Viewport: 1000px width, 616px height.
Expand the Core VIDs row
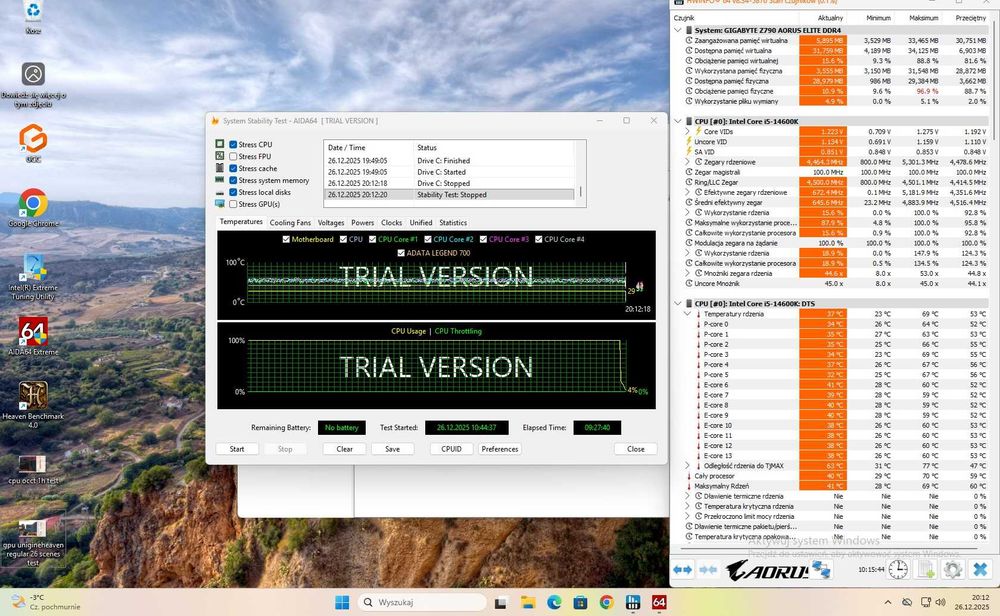[x=688, y=131]
